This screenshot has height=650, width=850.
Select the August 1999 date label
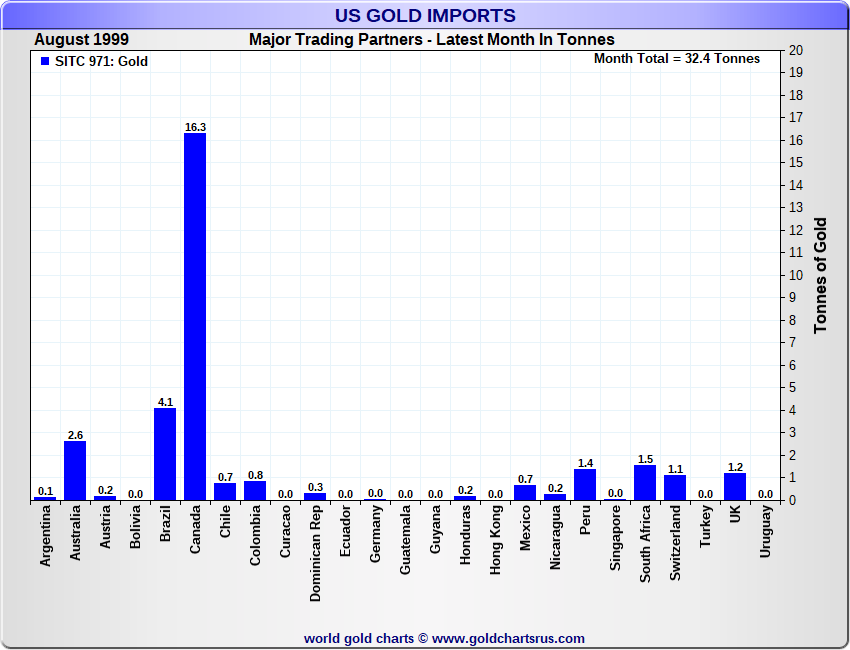click(x=81, y=40)
